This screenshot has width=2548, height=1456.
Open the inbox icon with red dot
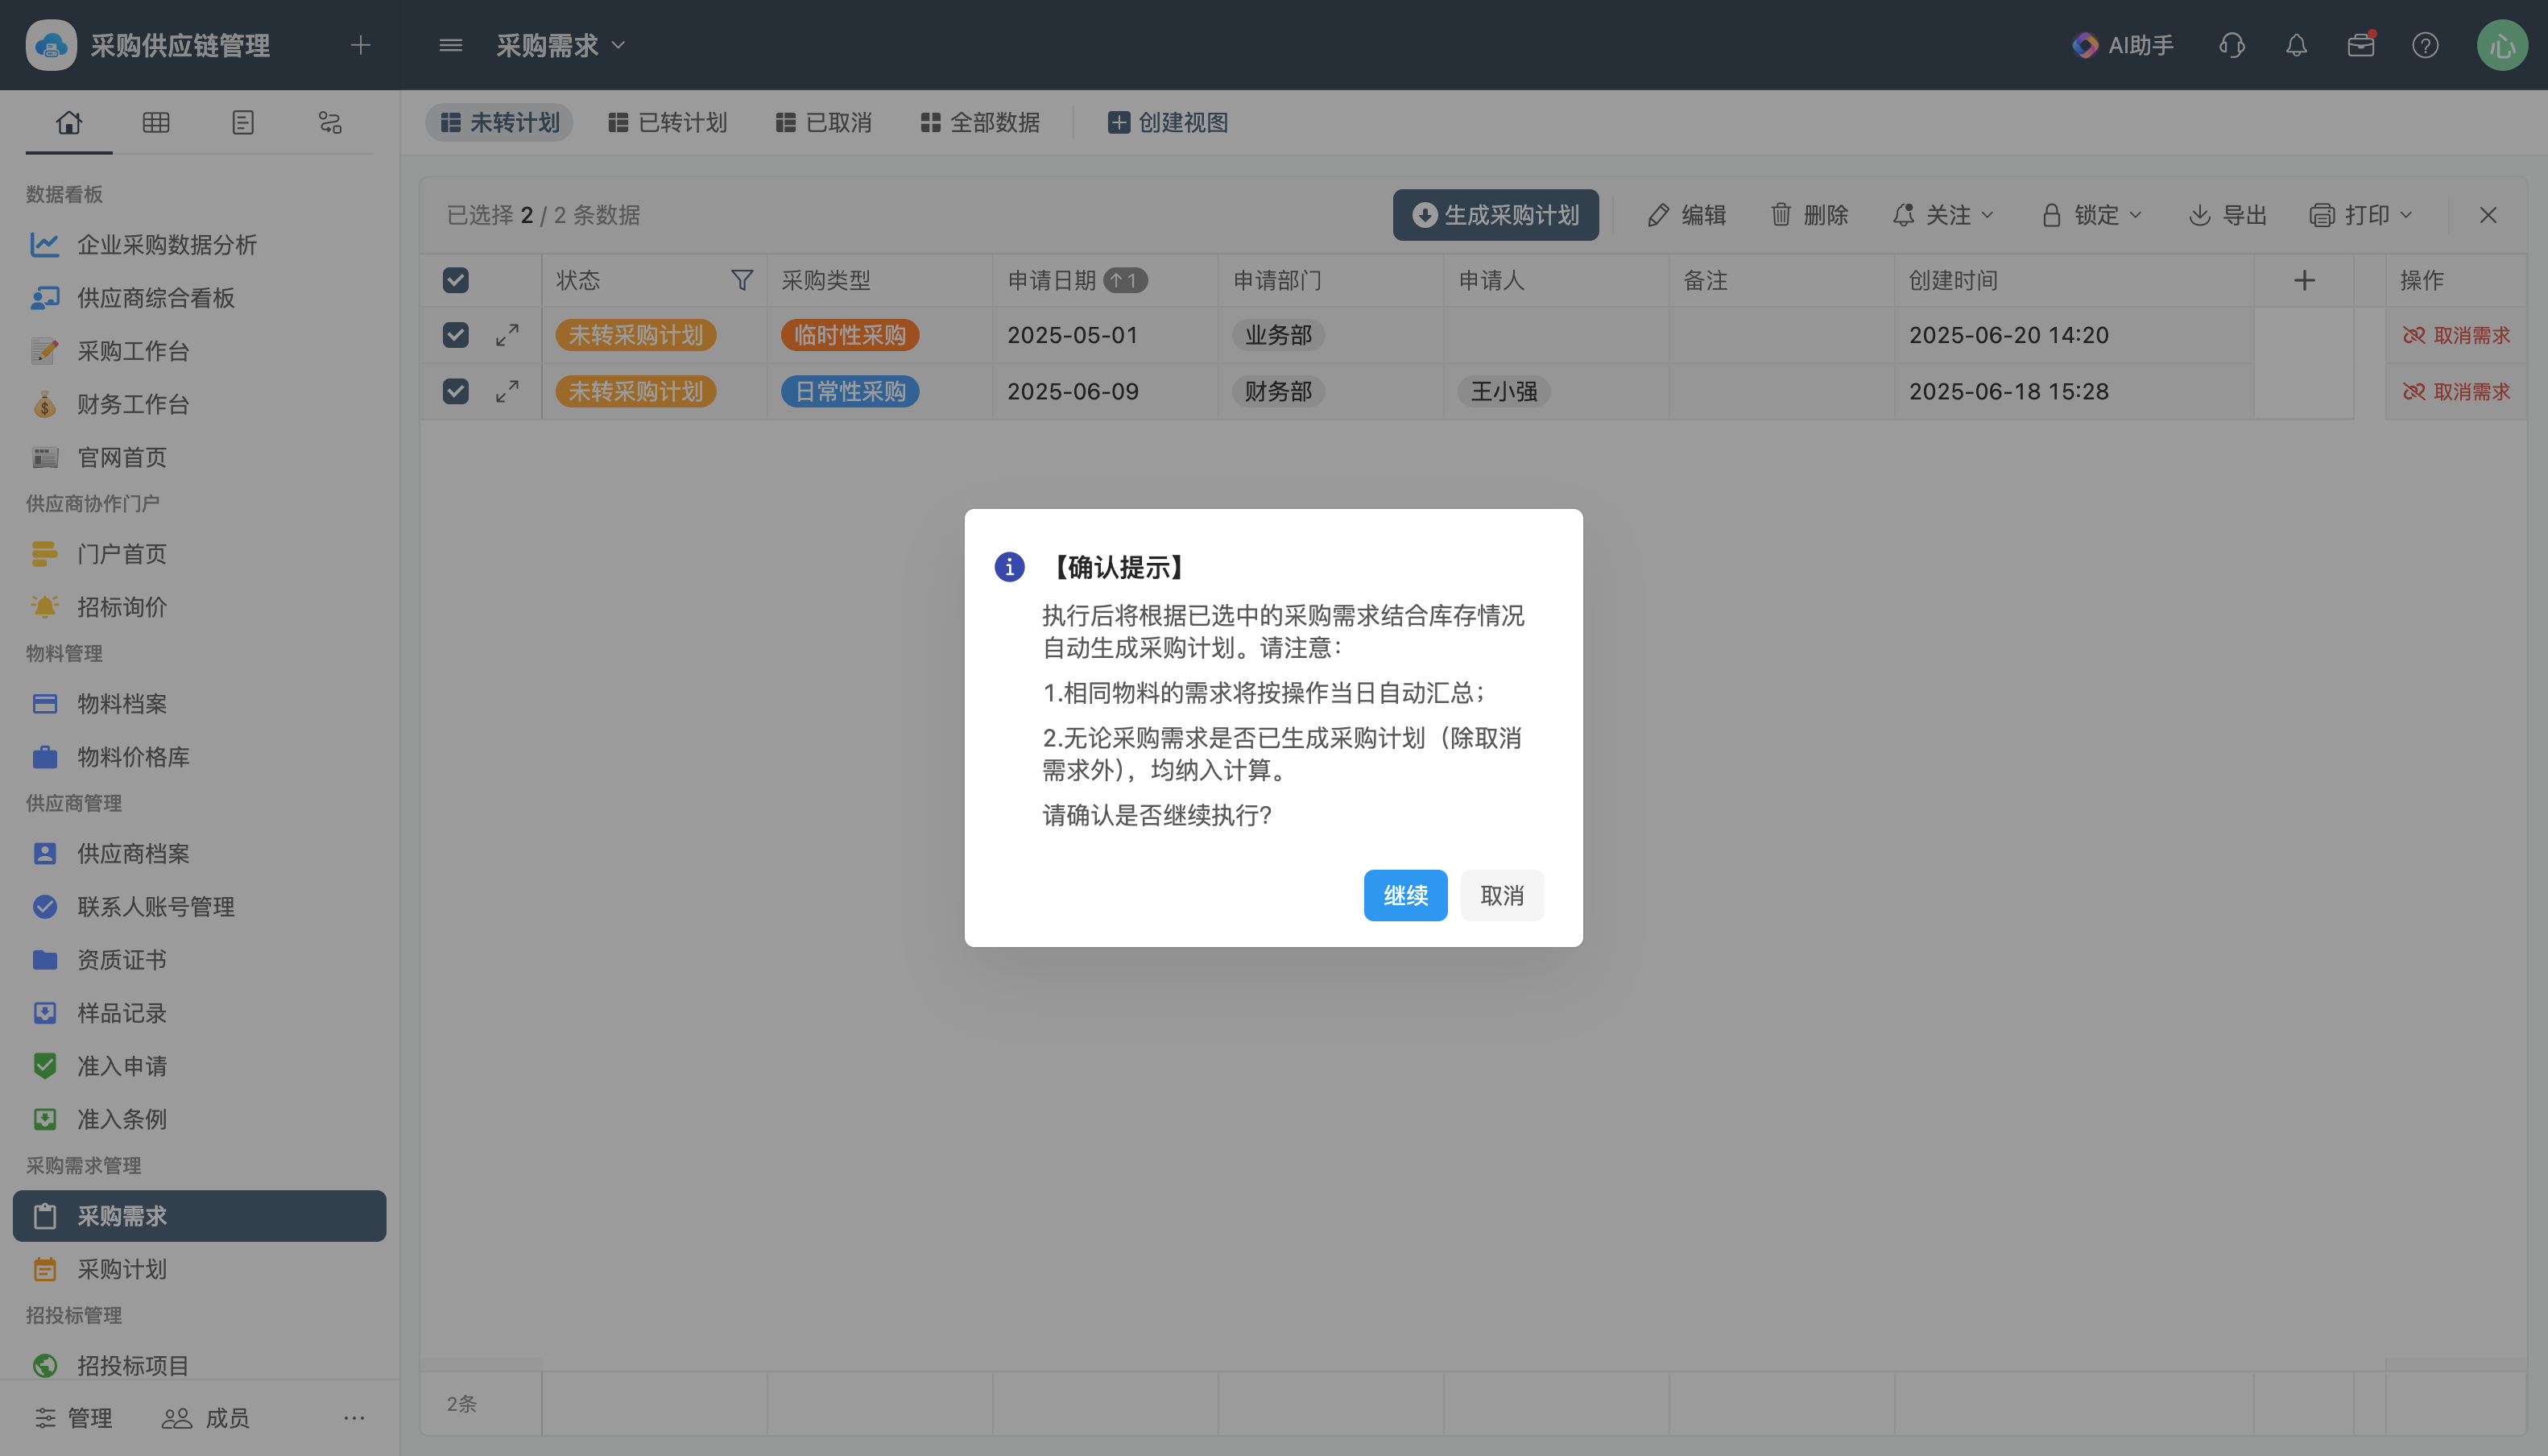point(2360,45)
